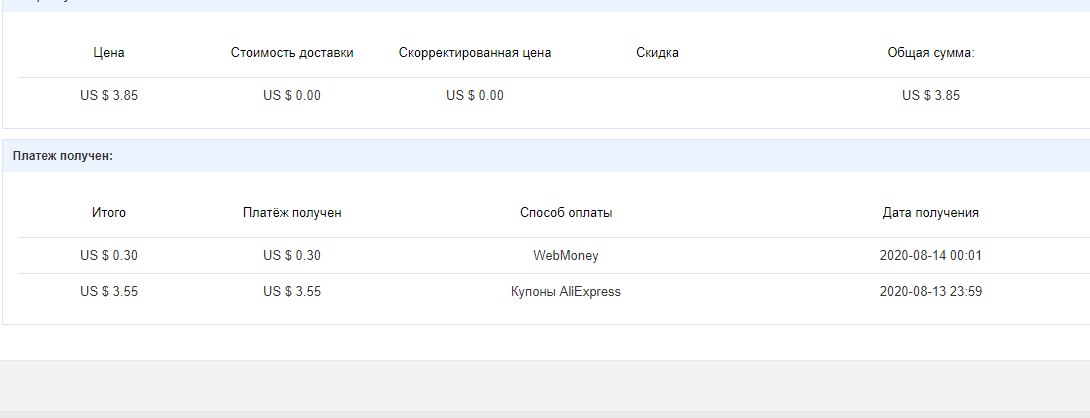1090x418 pixels.
Task: Select the "Платёж получен" column header
Action: pyautogui.click(x=292, y=213)
